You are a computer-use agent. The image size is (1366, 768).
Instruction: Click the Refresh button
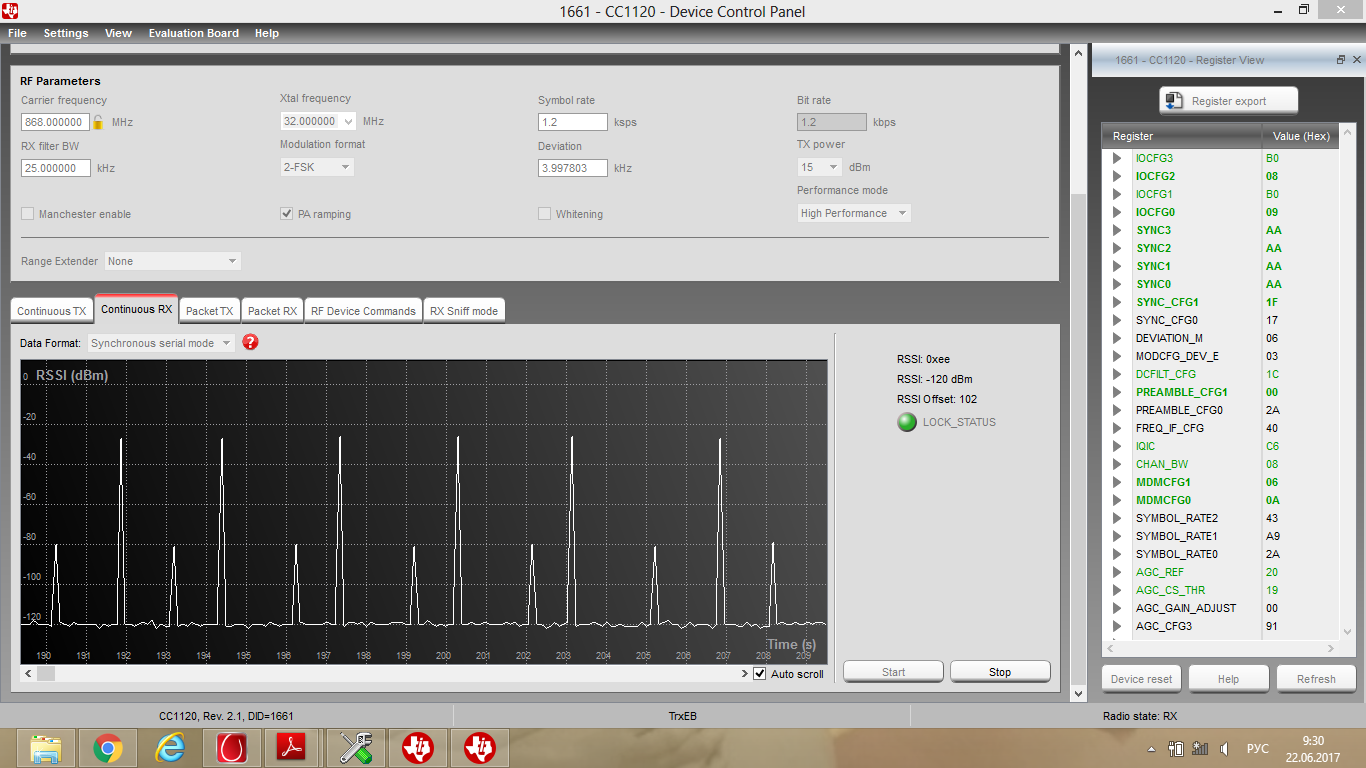point(1316,679)
